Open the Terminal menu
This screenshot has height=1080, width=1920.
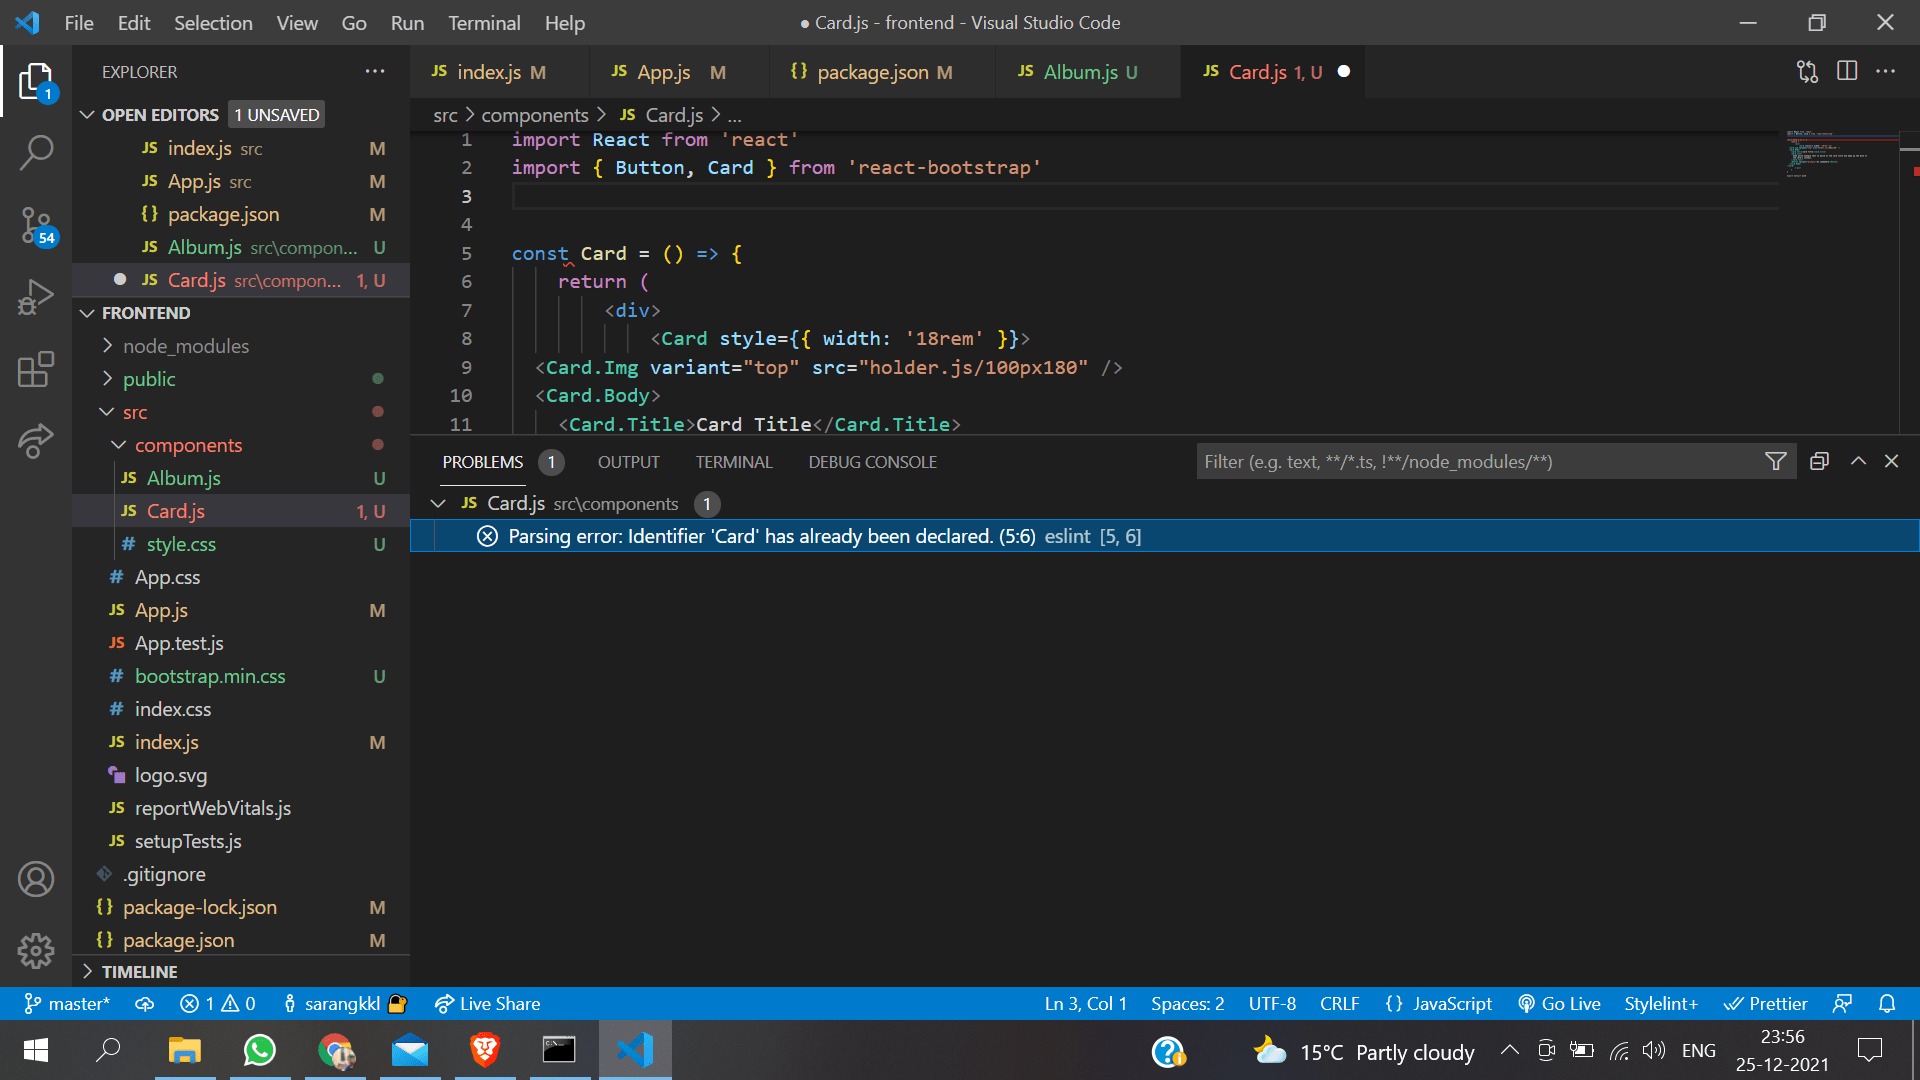pyautogui.click(x=484, y=23)
